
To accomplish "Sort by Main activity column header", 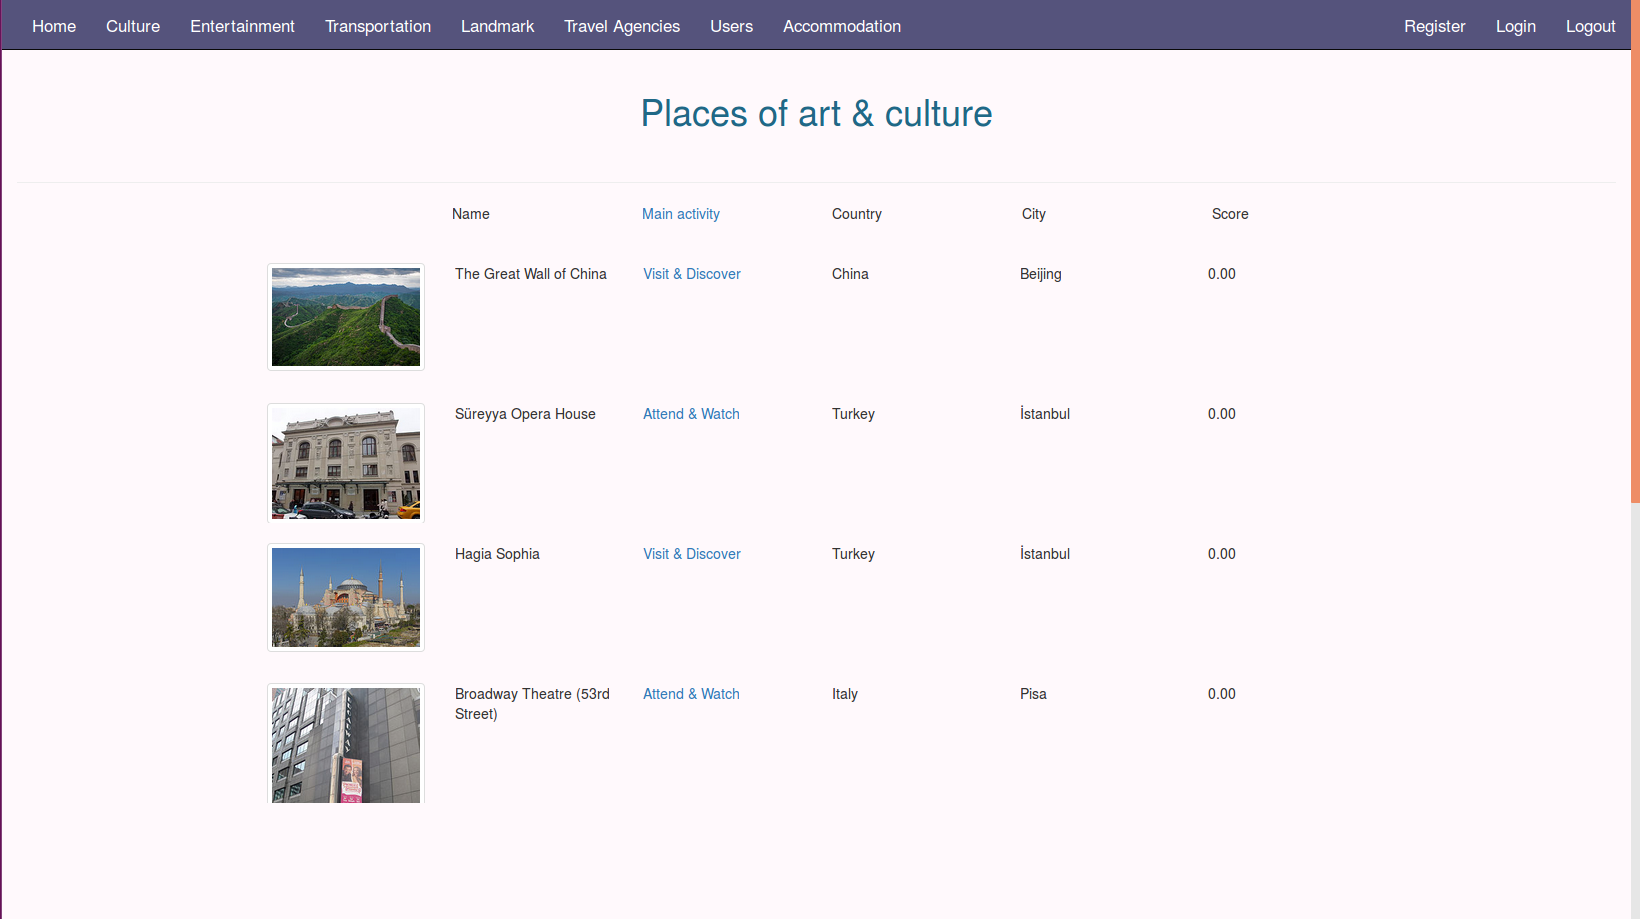I will pos(681,214).
